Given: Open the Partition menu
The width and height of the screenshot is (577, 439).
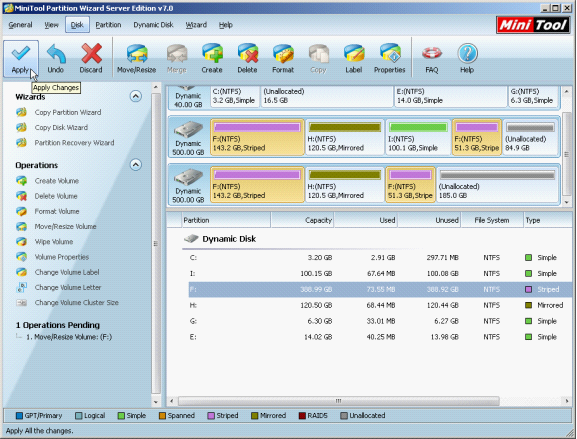Looking at the screenshot, I should pyautogui.click(x=108, y=25).
